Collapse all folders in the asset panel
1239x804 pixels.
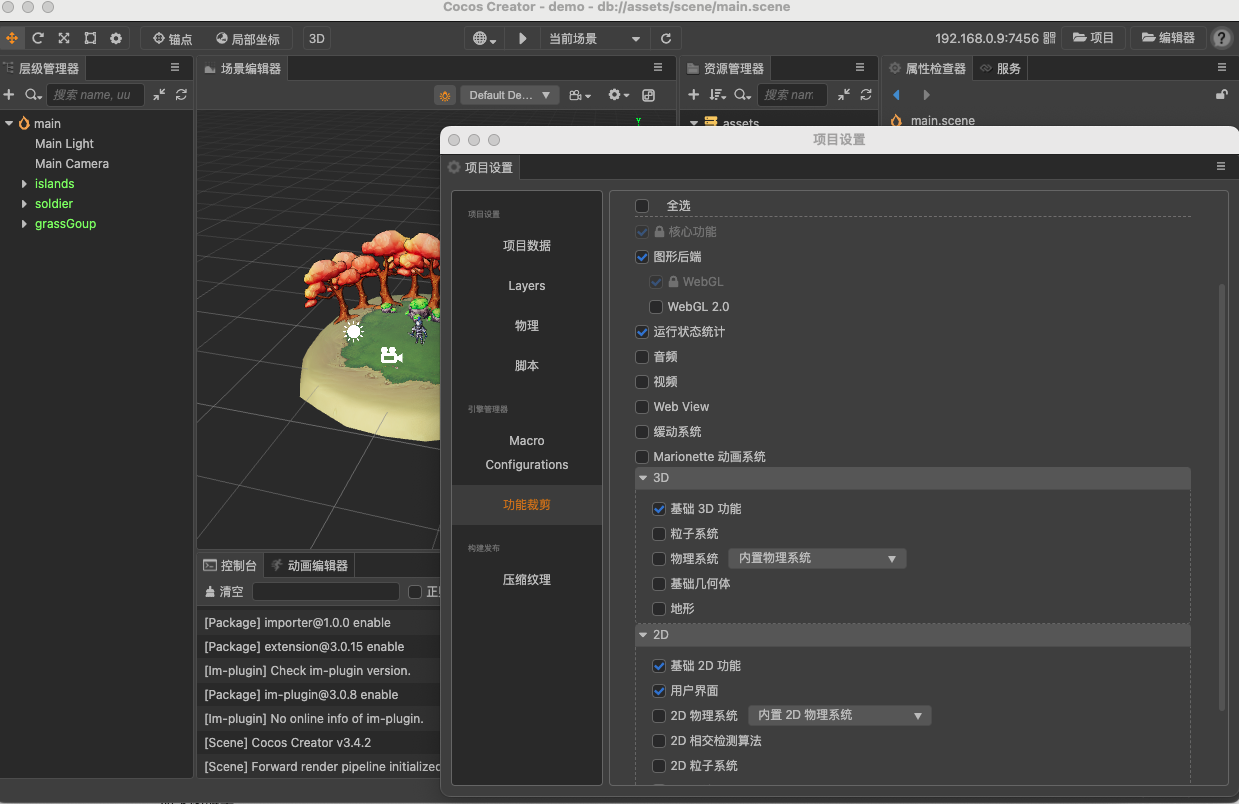pos(844,94)
